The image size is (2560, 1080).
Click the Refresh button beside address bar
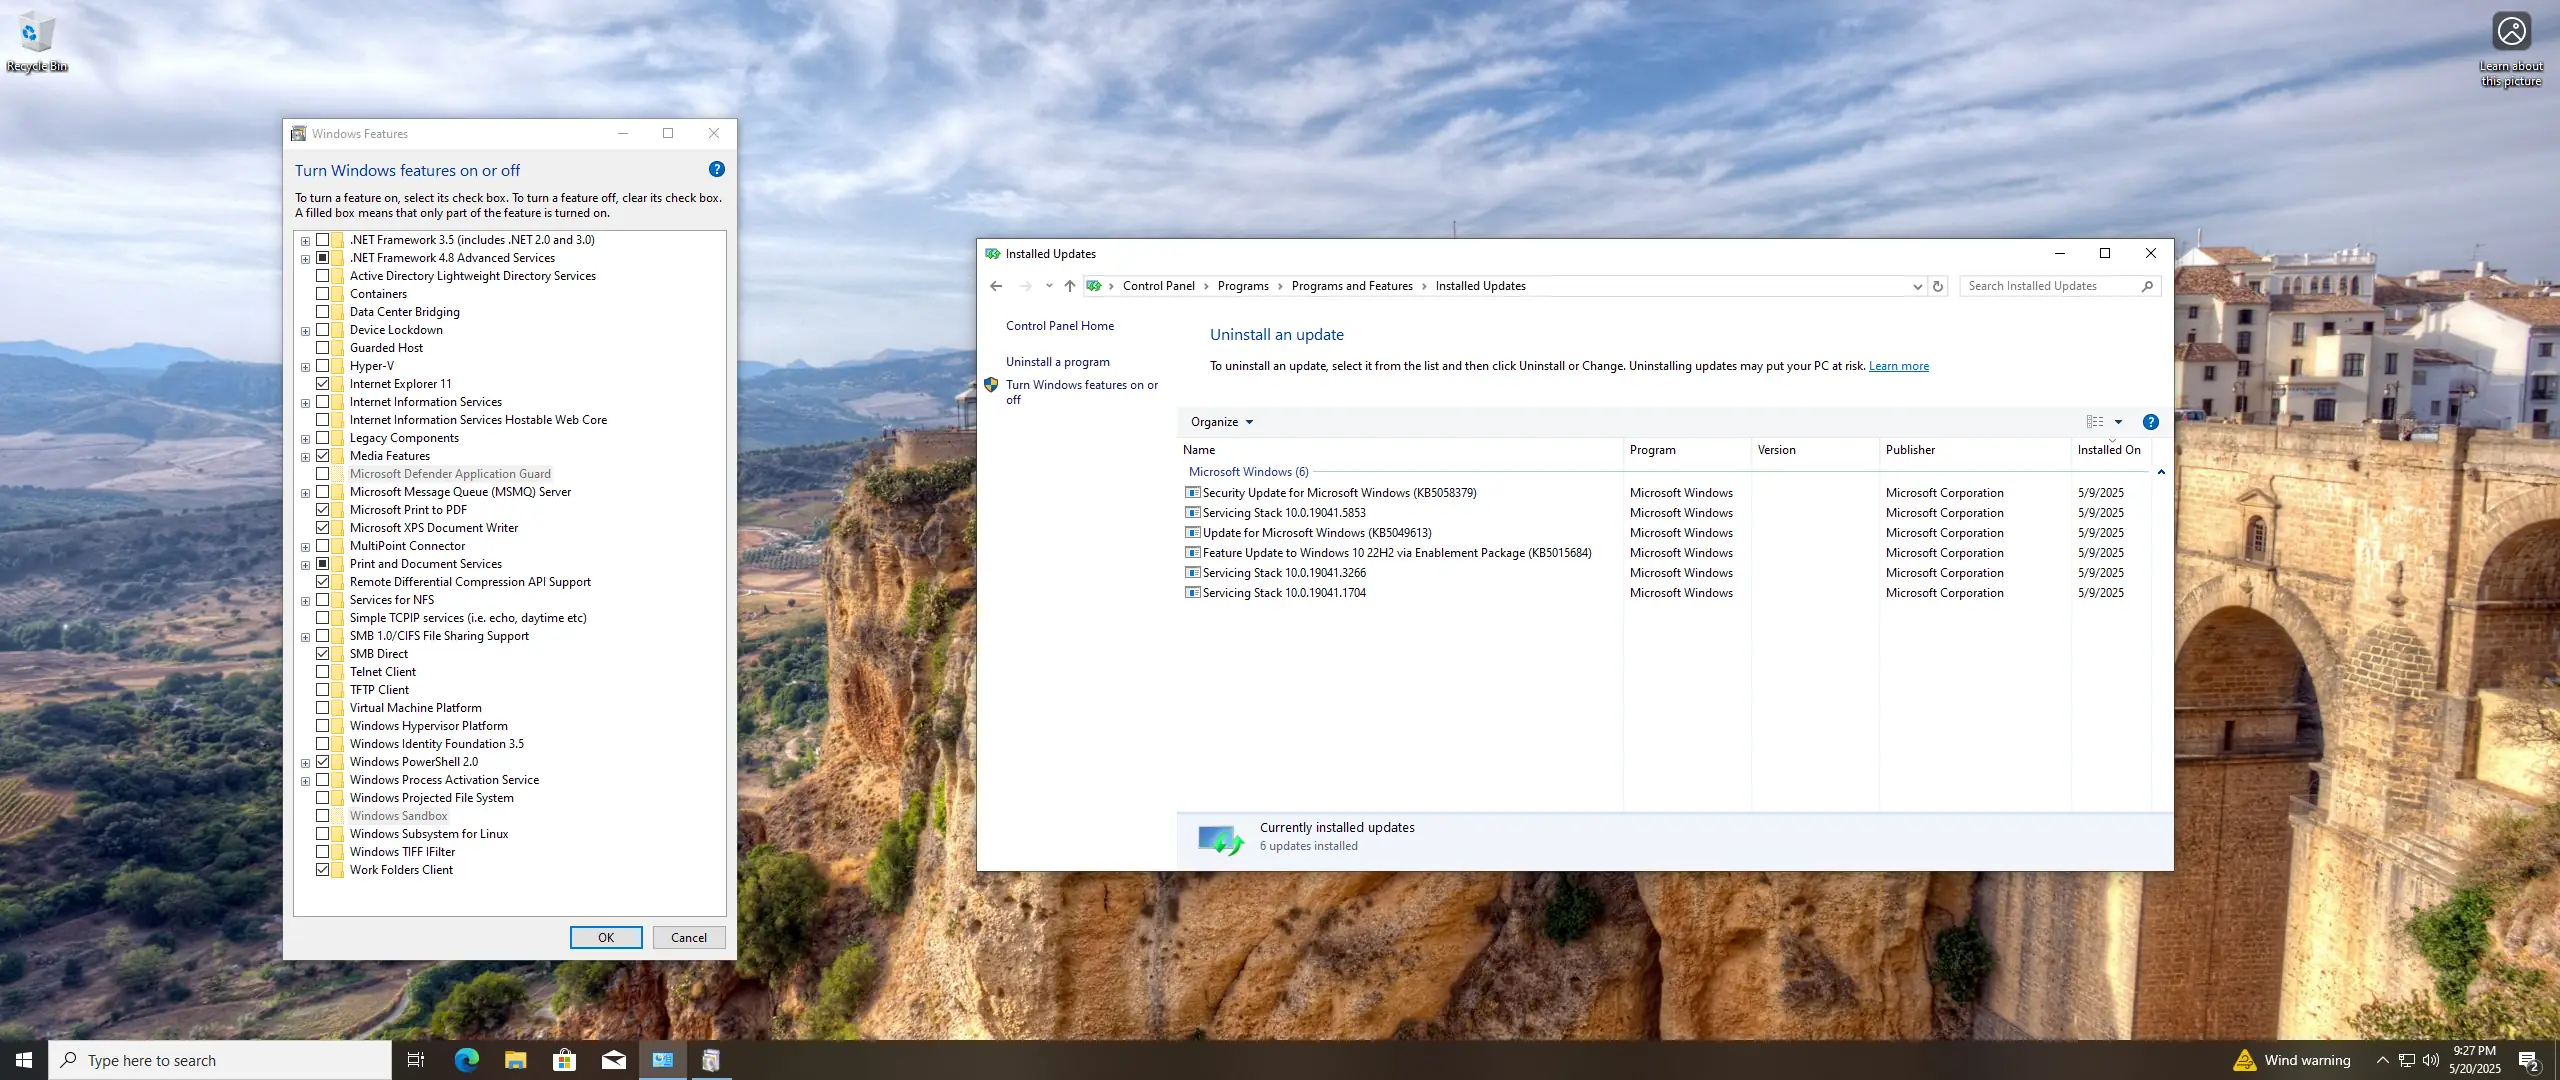(x=1937, y=286)
